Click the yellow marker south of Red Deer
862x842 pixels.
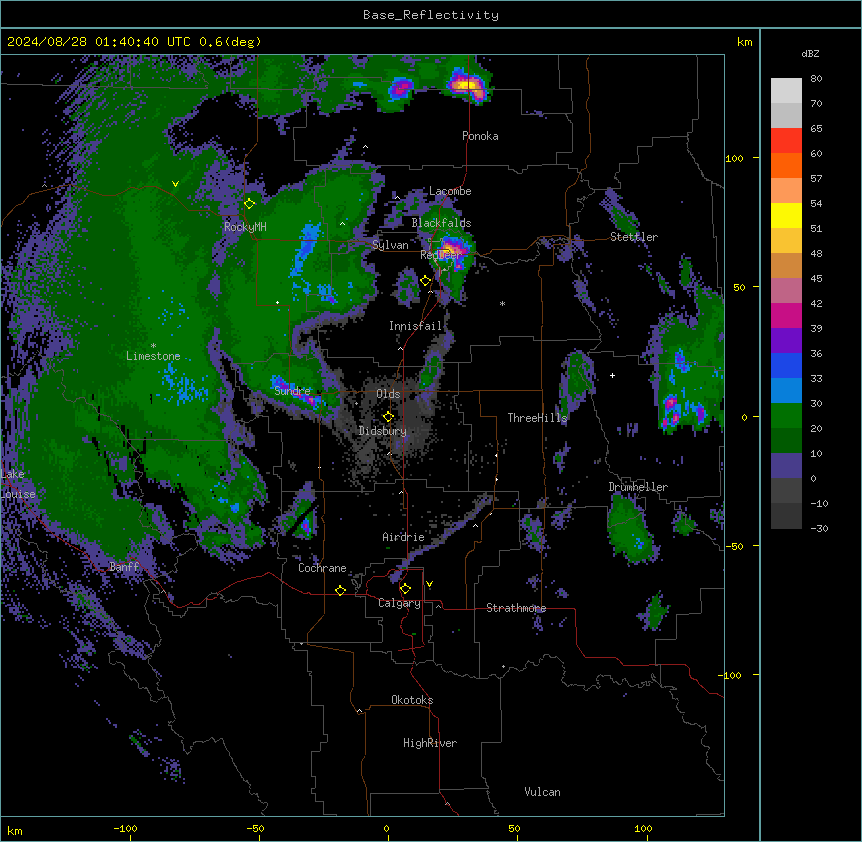(426, 281)
